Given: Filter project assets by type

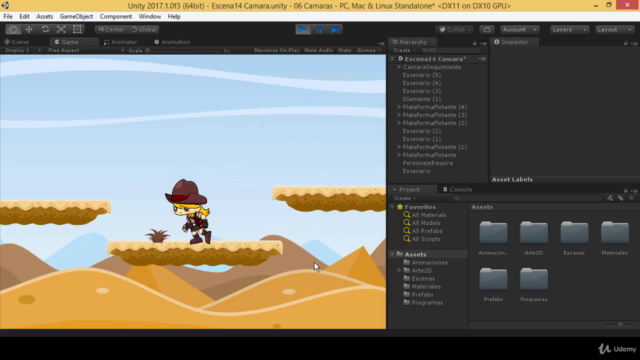Looking at the screenshot, I should coord(610,198).
